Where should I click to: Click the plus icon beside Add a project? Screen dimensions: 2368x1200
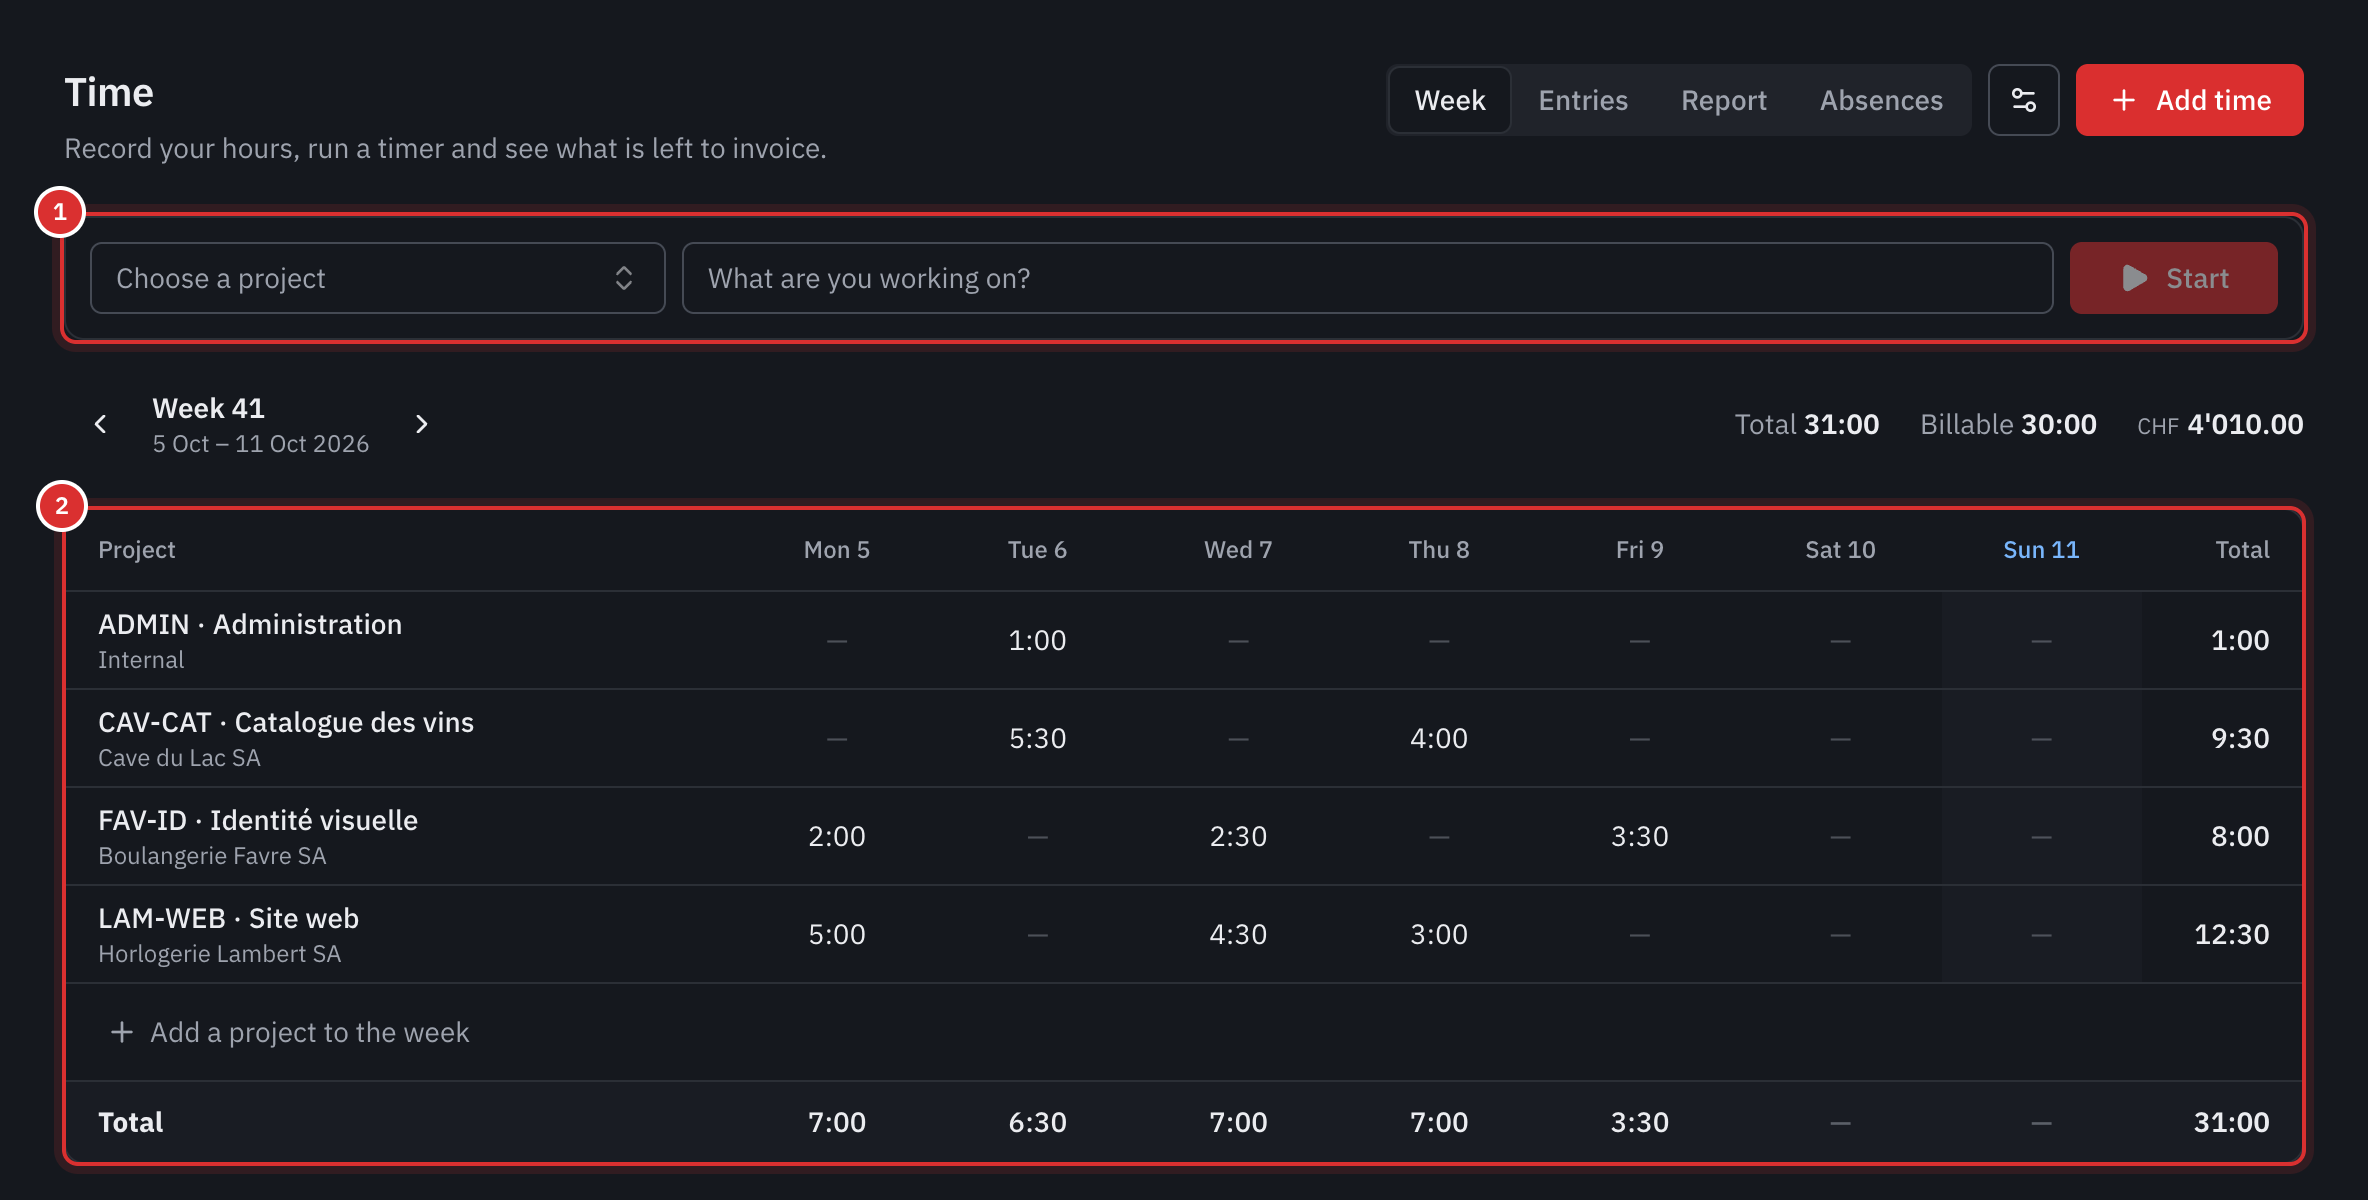coord(121,1032)
